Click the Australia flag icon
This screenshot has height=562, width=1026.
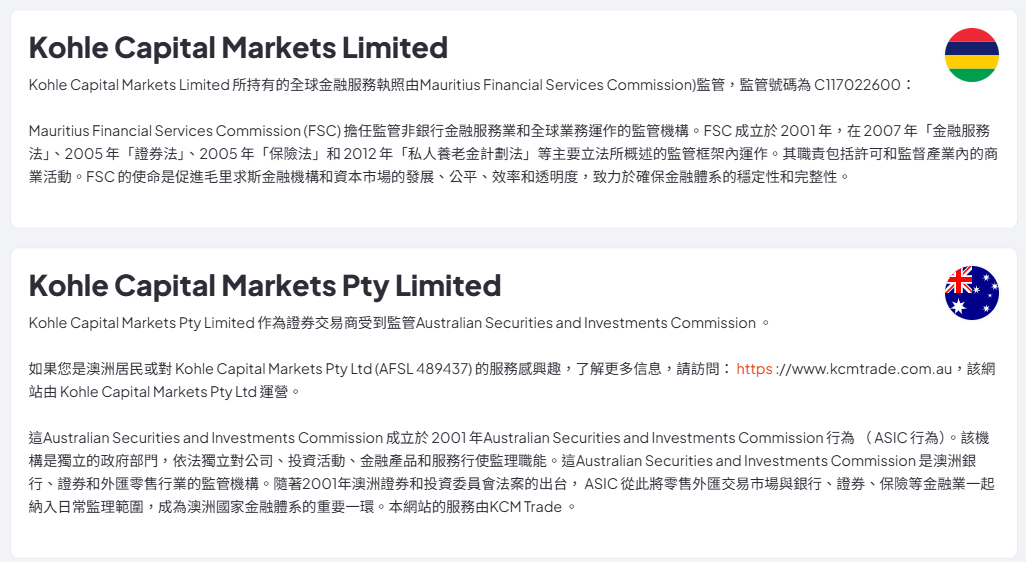click(x=972, y=293)
